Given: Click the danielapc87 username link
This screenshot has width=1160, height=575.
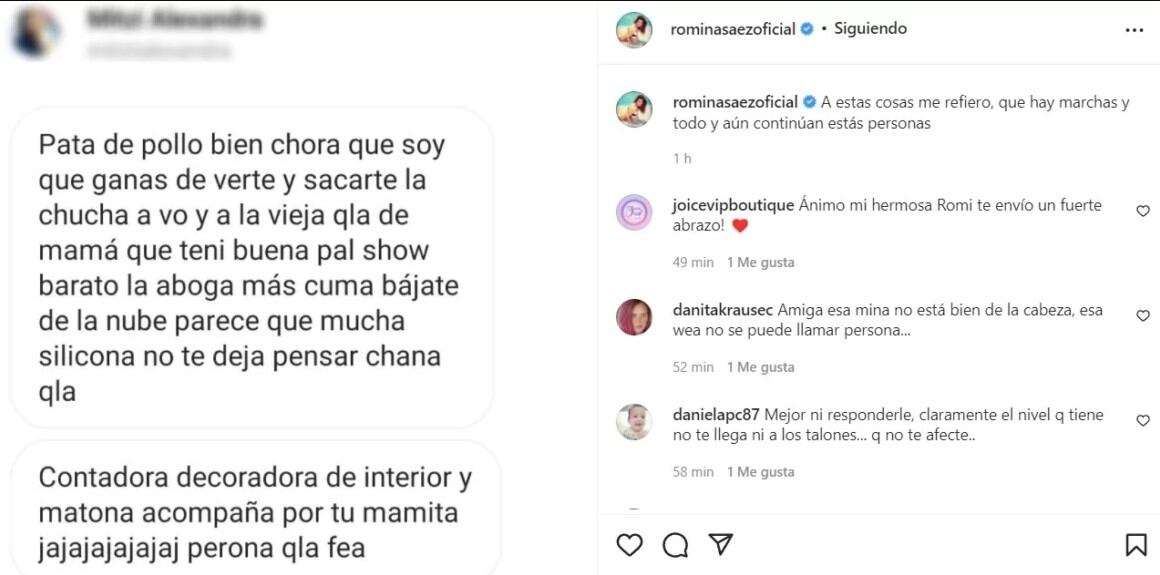Looking at the screenshot, I should (x=716, y=415).
